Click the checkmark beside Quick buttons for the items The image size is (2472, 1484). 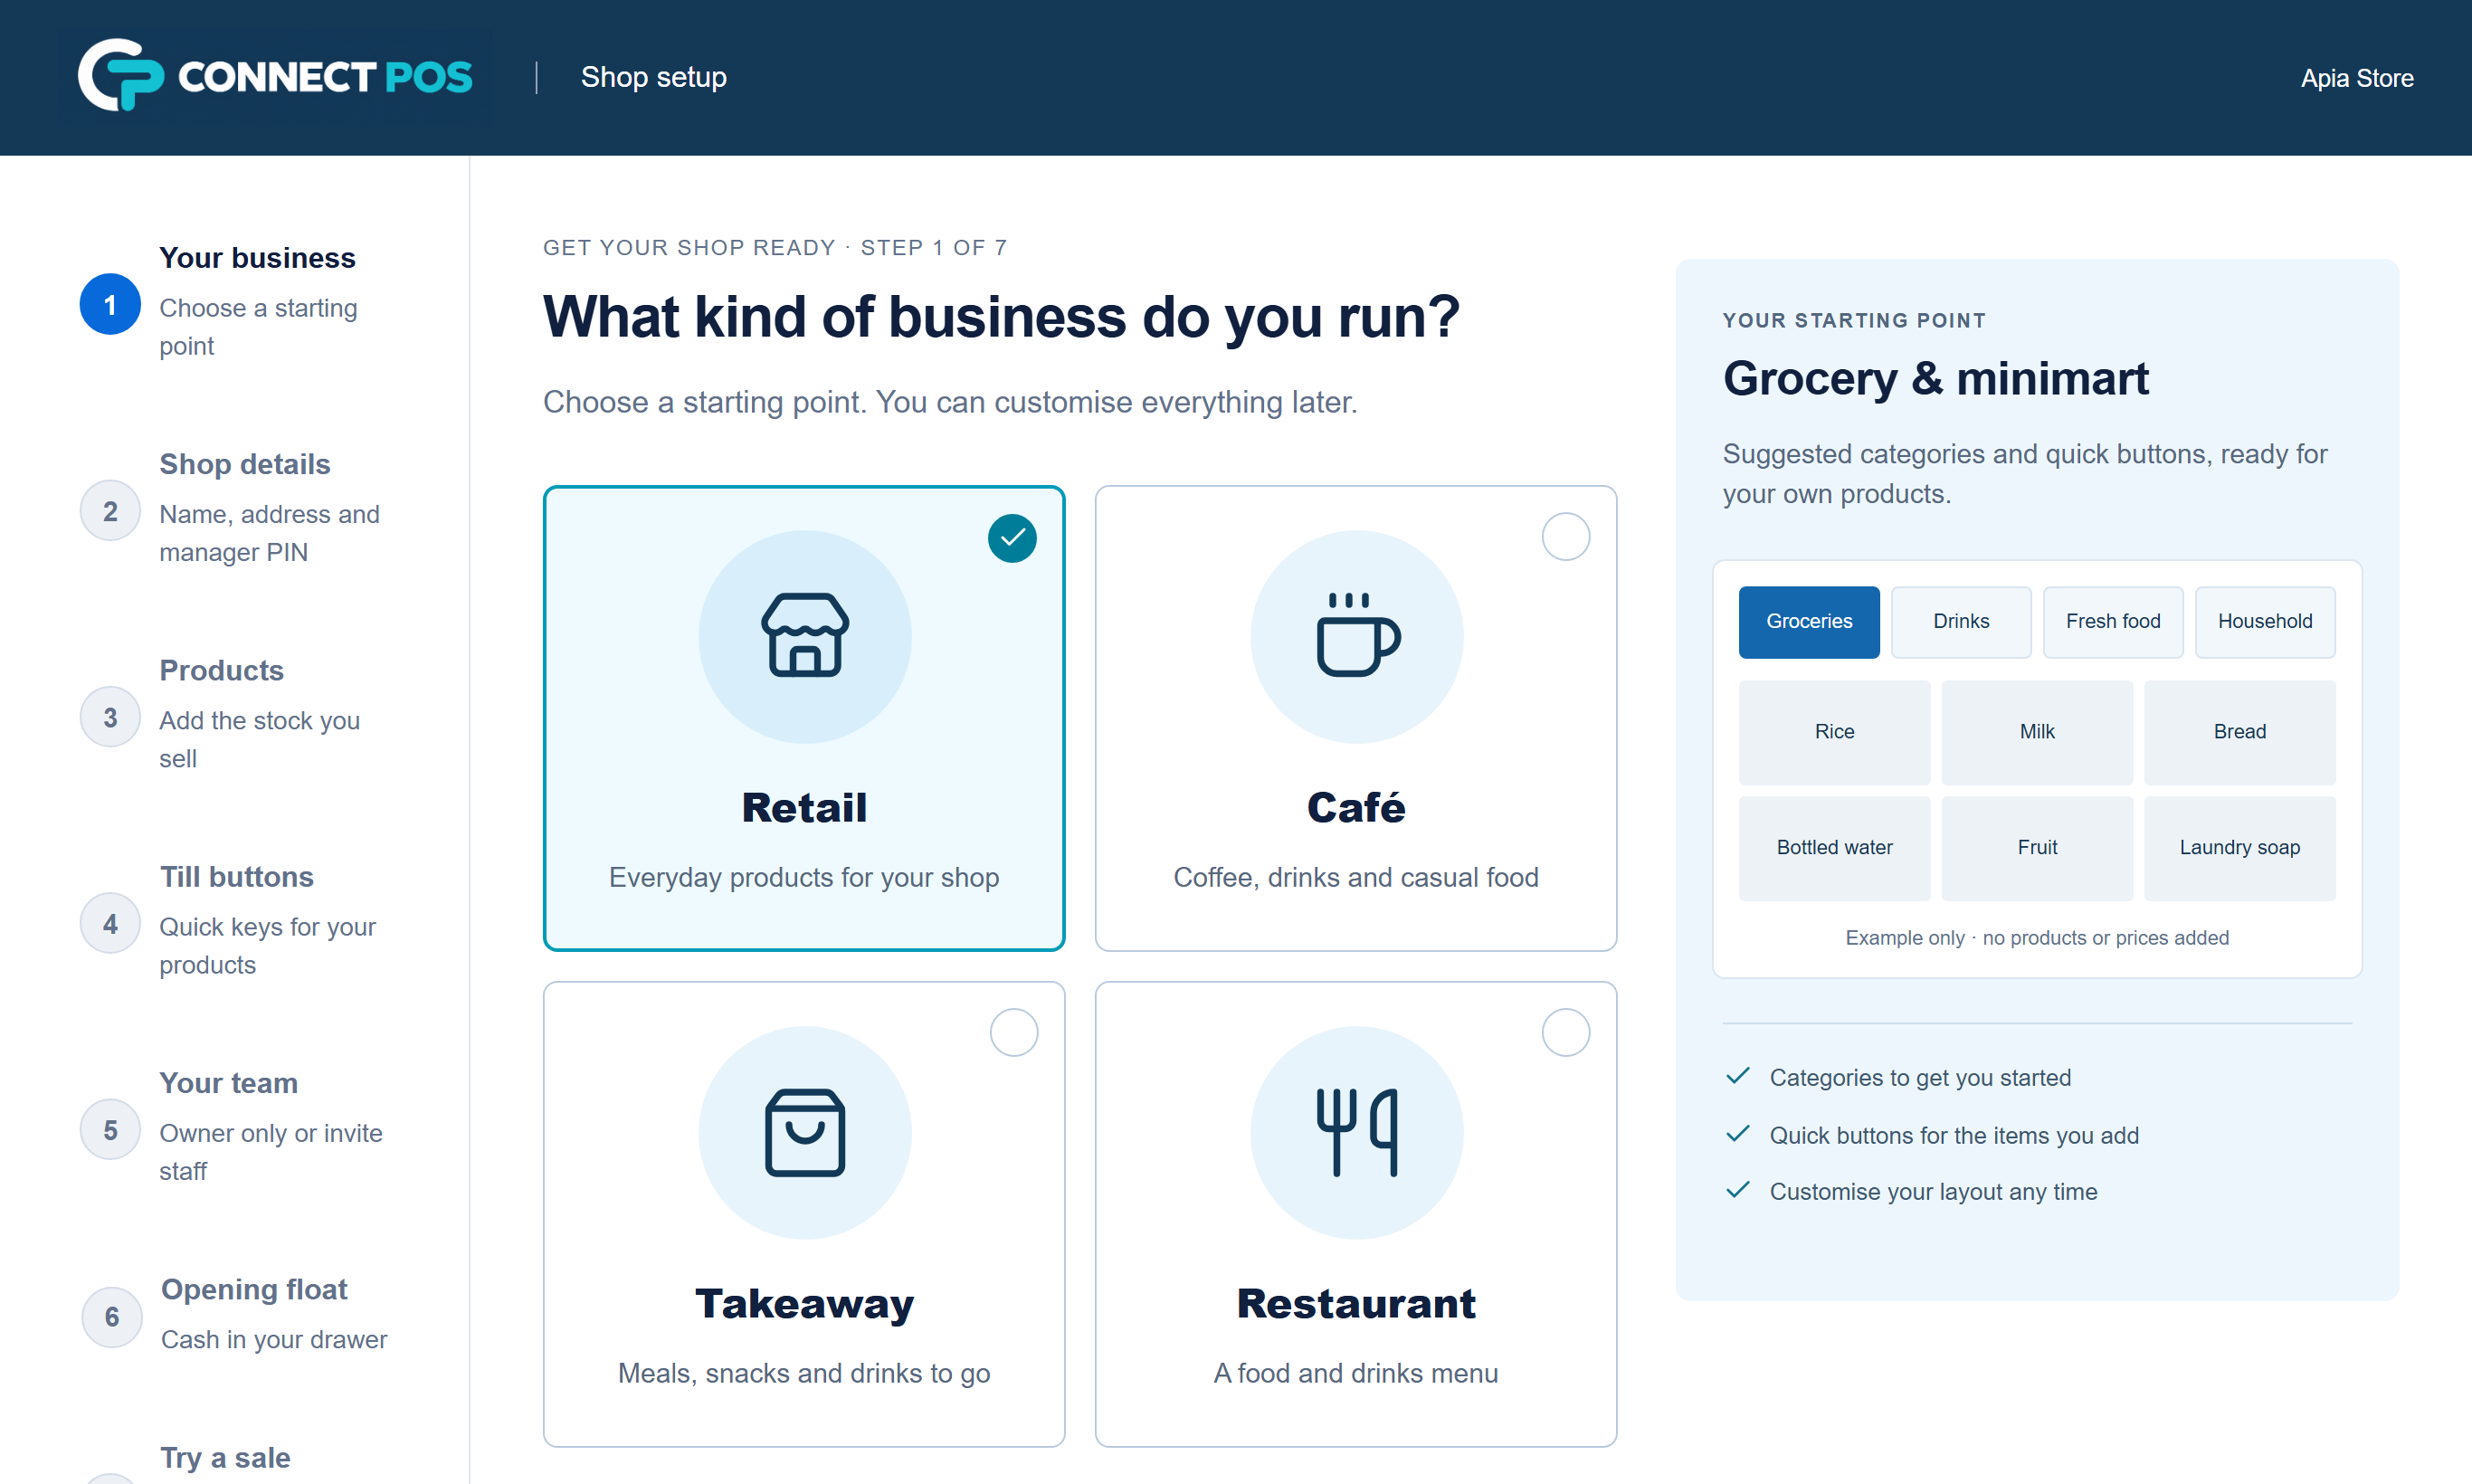coord(1738,1134)
